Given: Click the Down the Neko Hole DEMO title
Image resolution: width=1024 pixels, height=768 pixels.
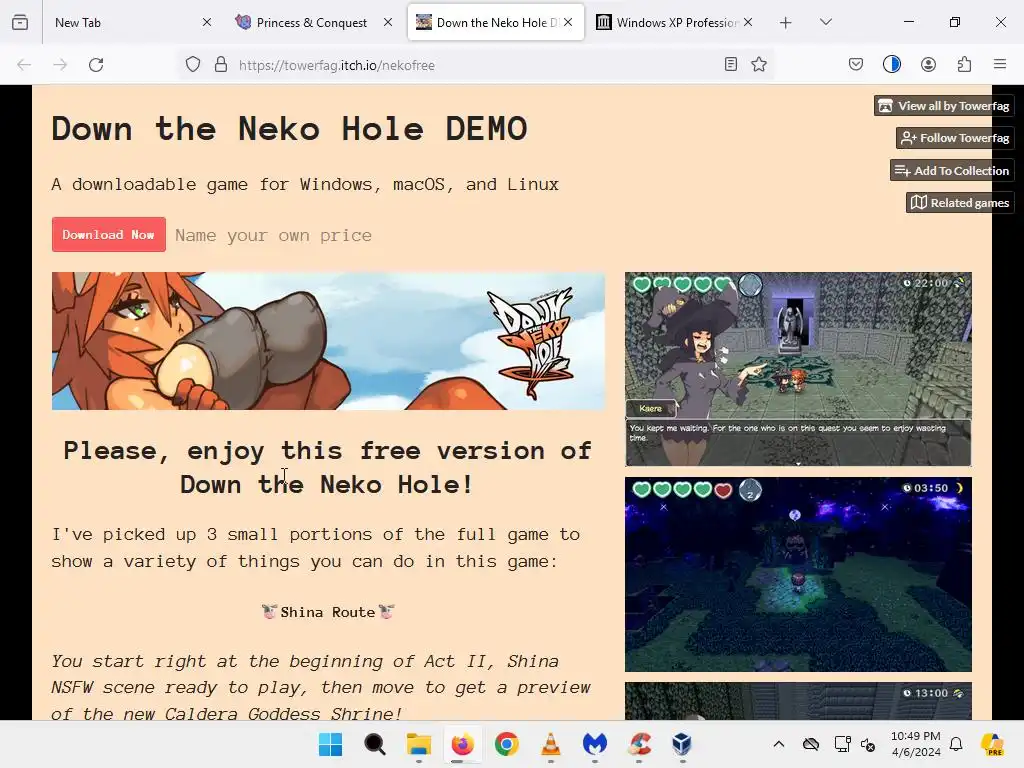Looking at the screenshot, I should pos(290,128).
